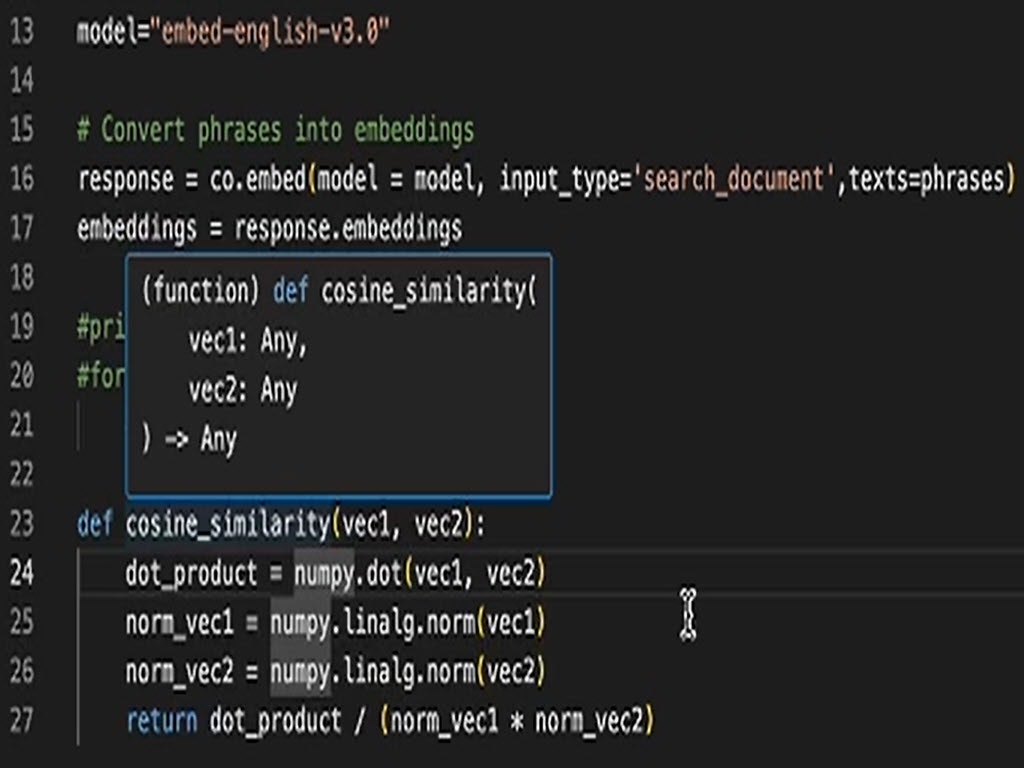Click the "-> Any" return type in tooltip
This screenshot has height=768, width=1024.
pos(200,440)
